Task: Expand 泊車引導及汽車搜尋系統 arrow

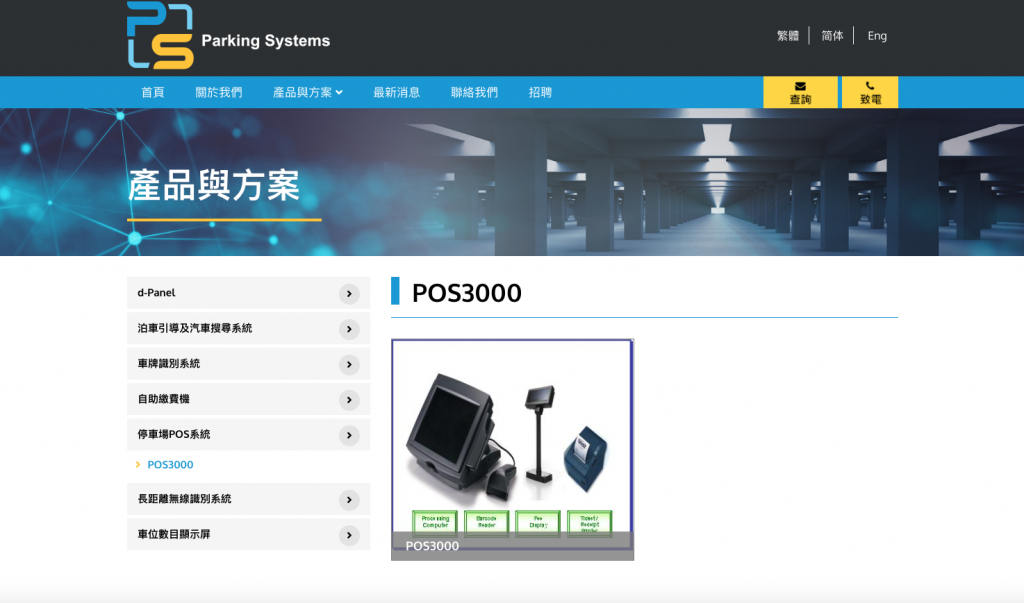Action: [x=349, y=329]
